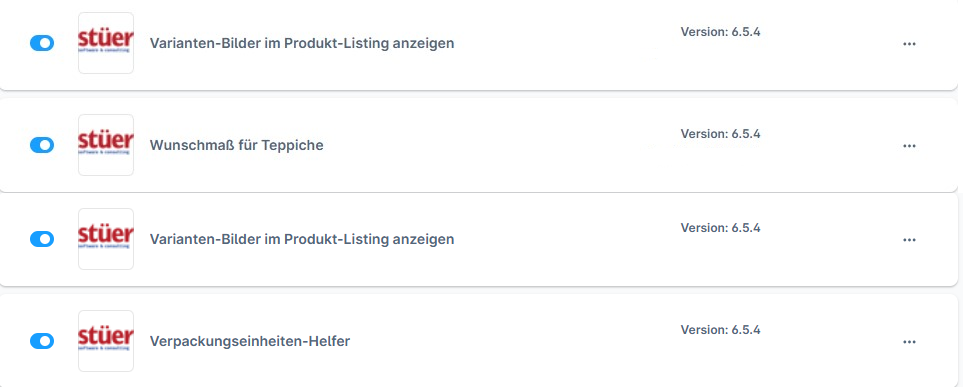Click version 6.5.4 label of Verpackungseinheiten-Helfer
The height and width of the screenshot is (387, 964).
tap(721, 330)
